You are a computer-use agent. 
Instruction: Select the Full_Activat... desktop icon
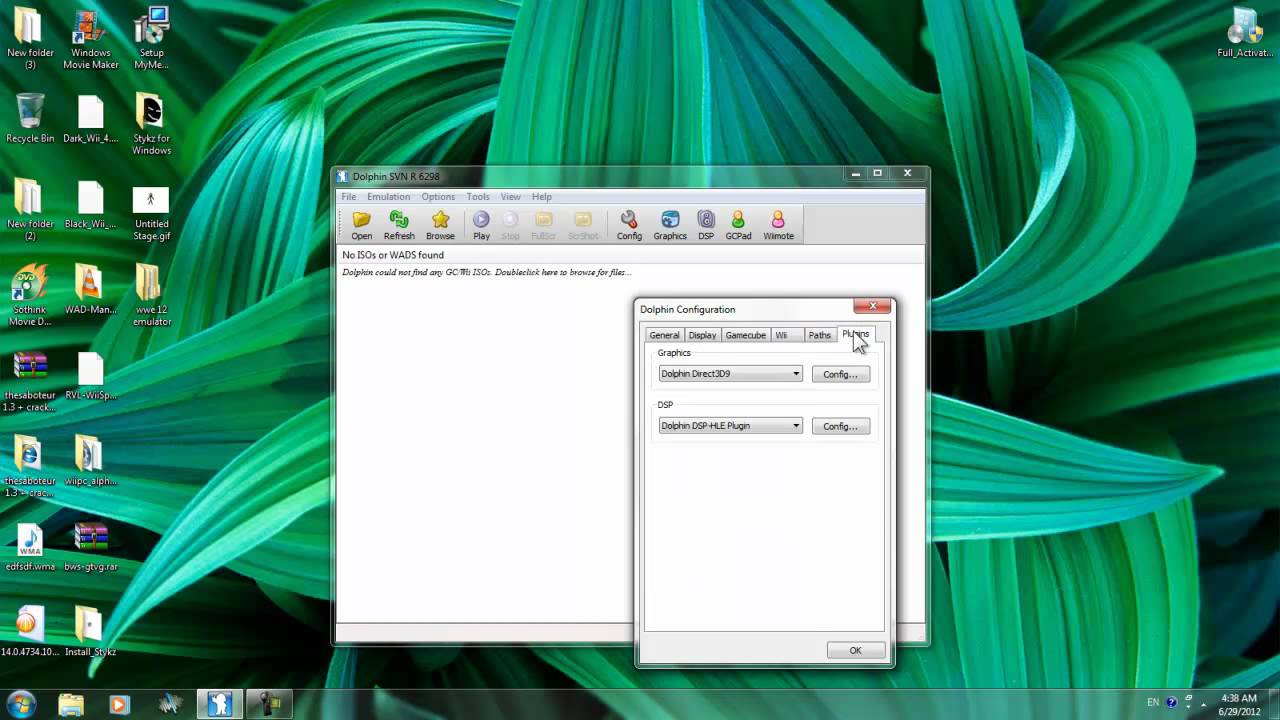click(x=1245, y=33)
